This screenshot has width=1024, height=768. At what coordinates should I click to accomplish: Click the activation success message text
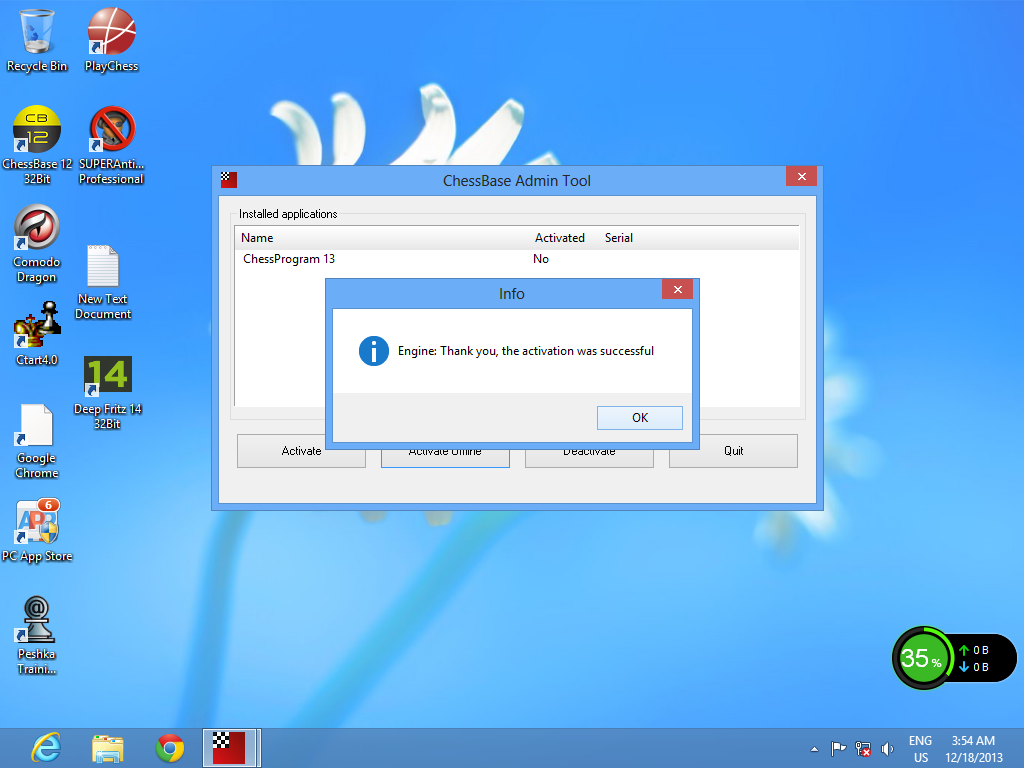[526, 351]
